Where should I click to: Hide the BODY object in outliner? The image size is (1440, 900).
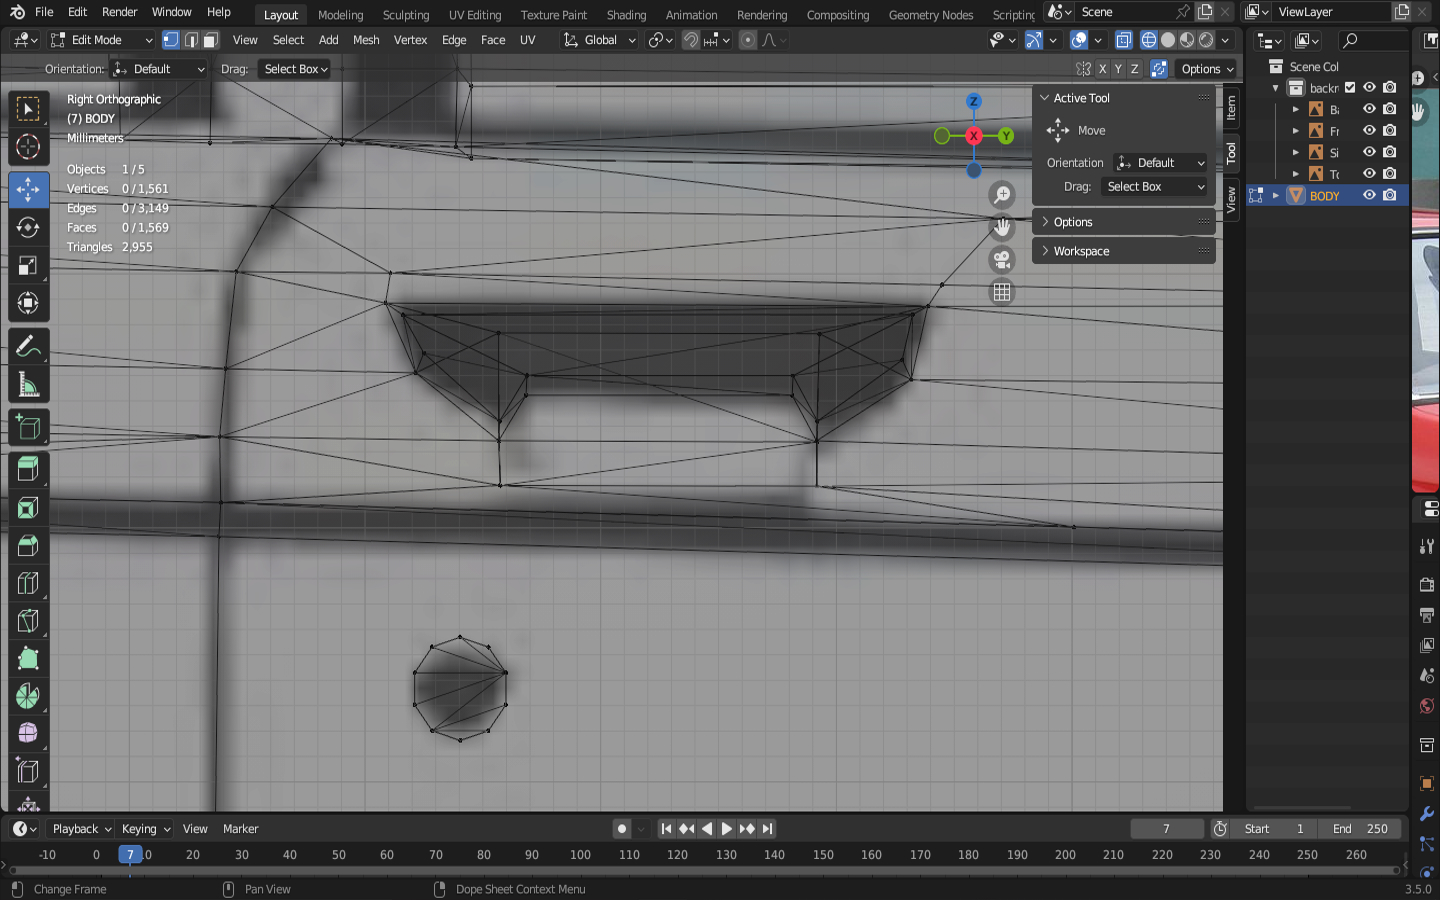1369,196
